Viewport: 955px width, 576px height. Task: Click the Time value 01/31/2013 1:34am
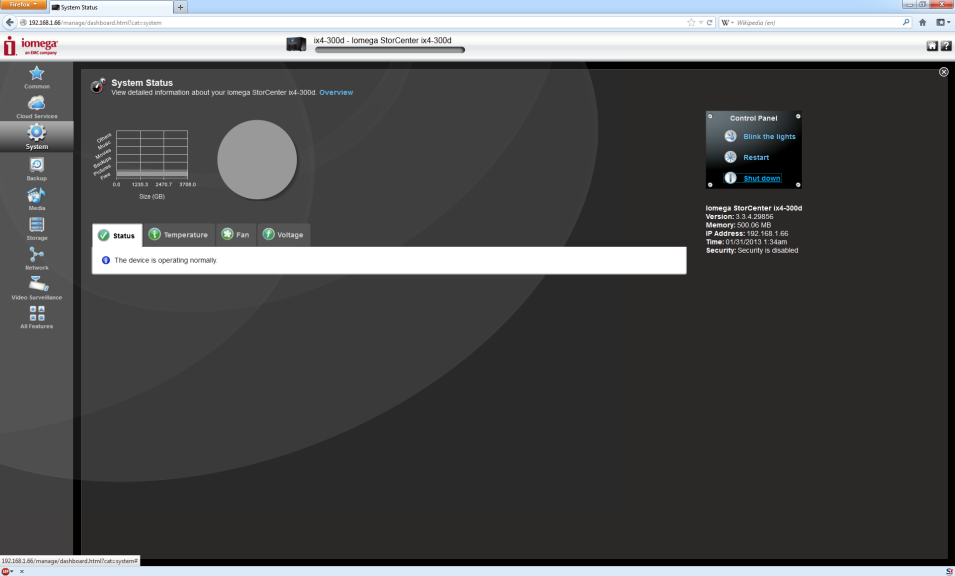coord(756,242)
